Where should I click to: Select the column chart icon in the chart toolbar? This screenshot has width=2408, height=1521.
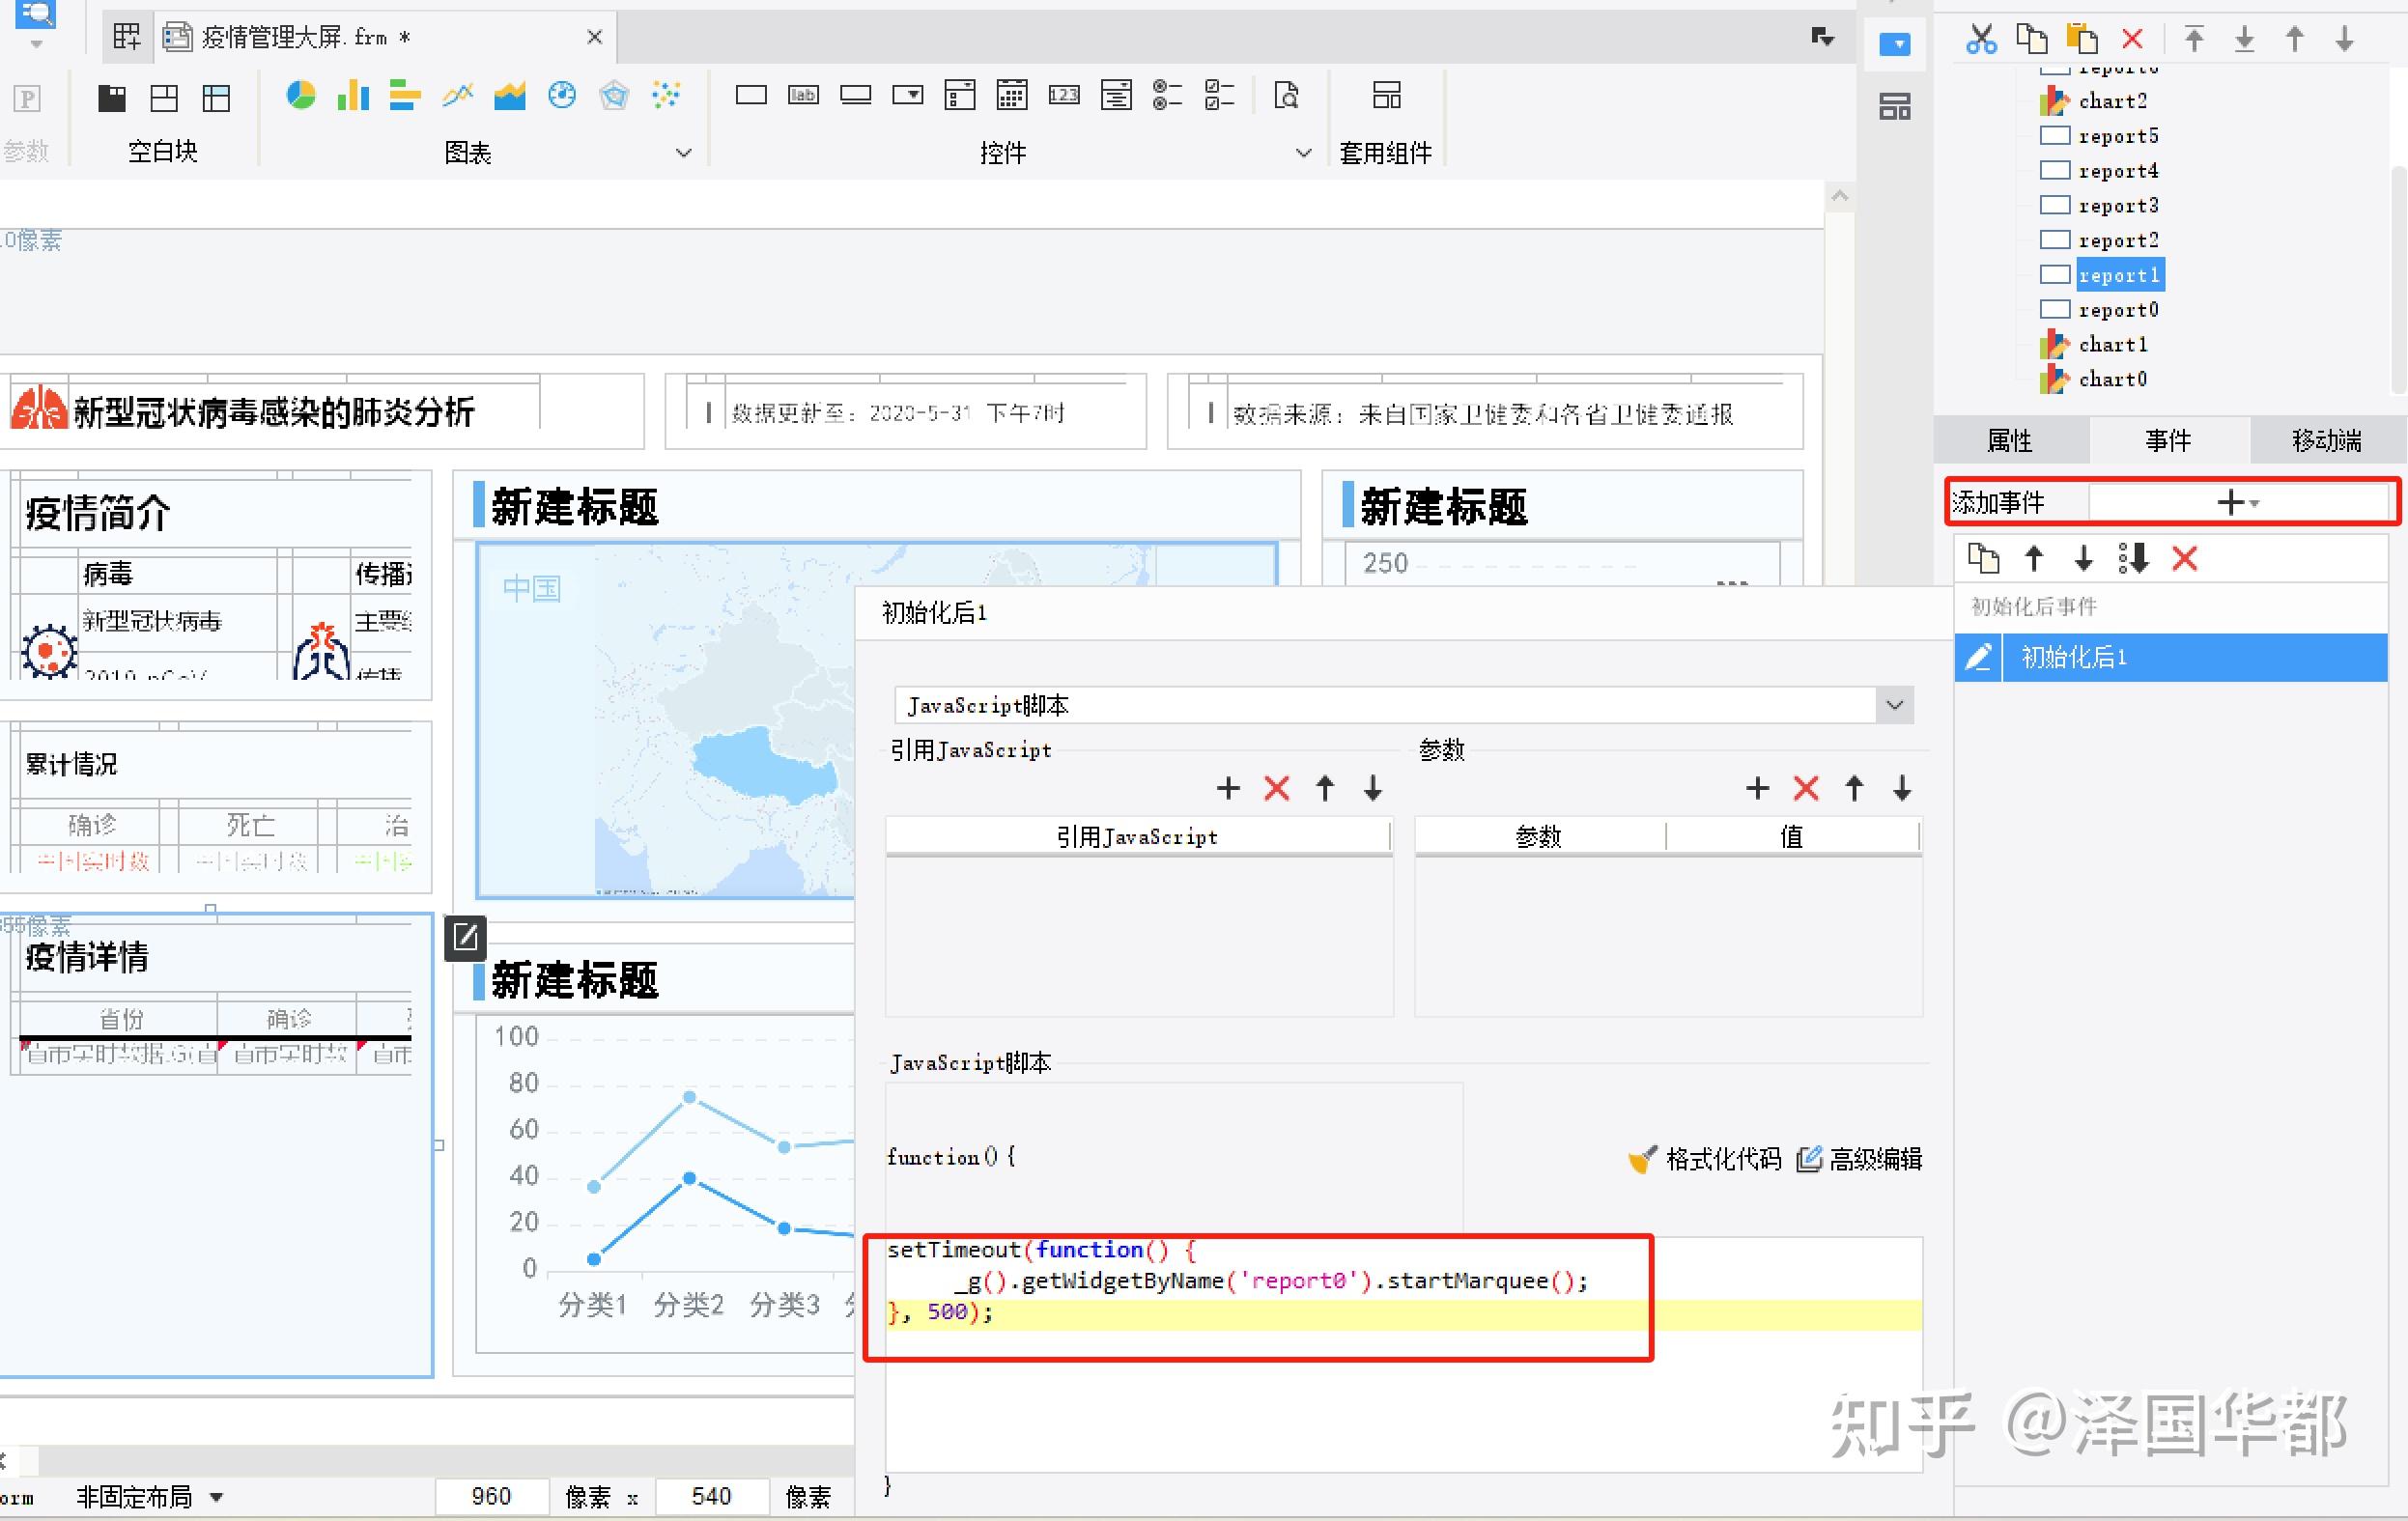tap(353, 96)
